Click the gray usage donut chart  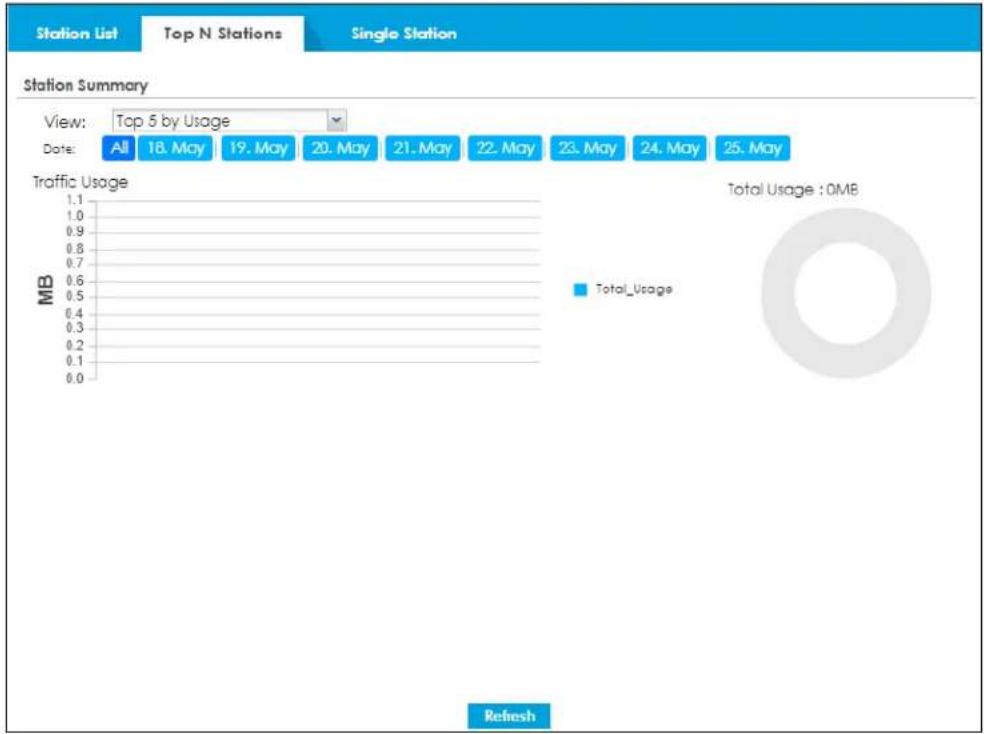click(x=847, y=294)
